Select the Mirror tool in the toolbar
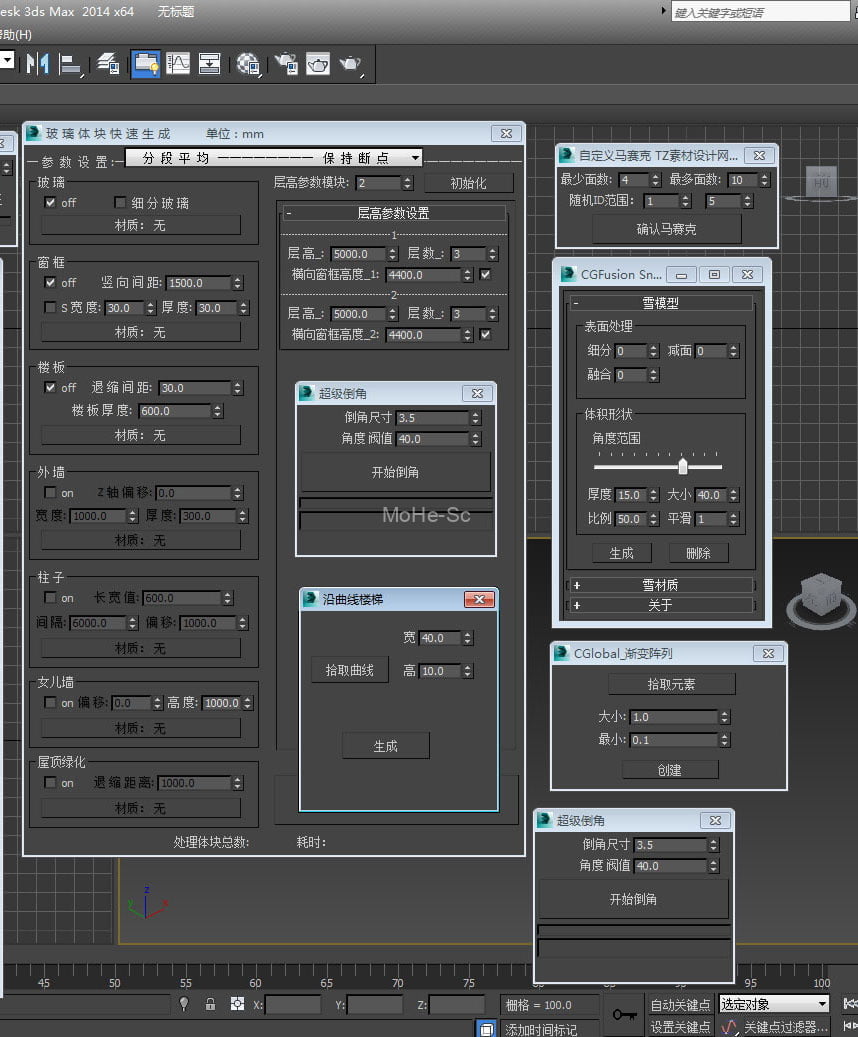Image resolution: width=858 pixels, height=1037 pixels. tap(36, 63)
